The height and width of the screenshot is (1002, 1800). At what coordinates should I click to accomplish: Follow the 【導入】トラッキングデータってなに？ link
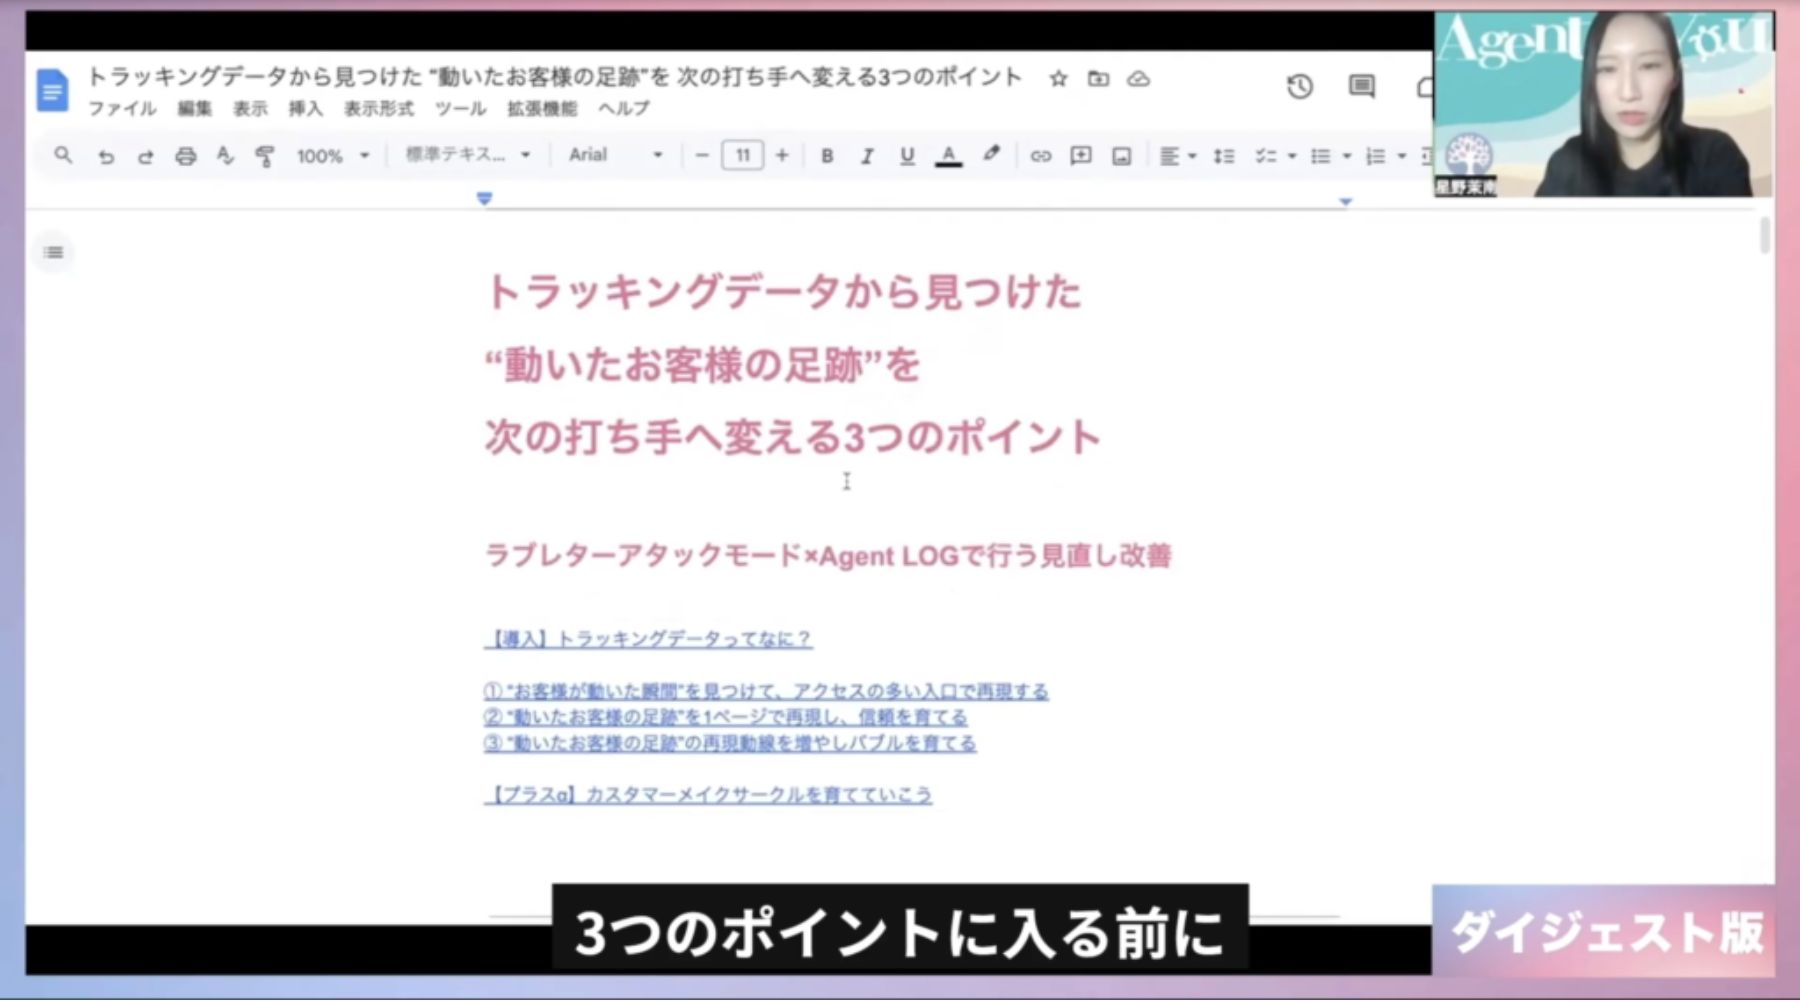(x=648, y=639)
